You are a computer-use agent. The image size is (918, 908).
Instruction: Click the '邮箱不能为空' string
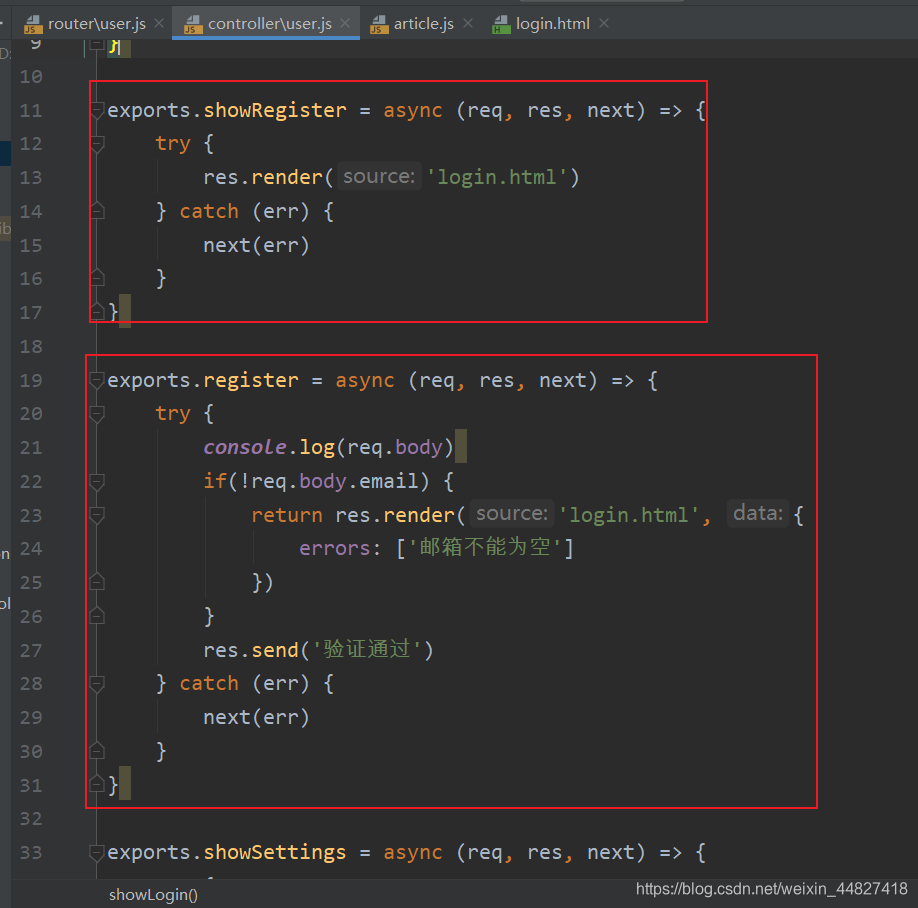(485, 547)
